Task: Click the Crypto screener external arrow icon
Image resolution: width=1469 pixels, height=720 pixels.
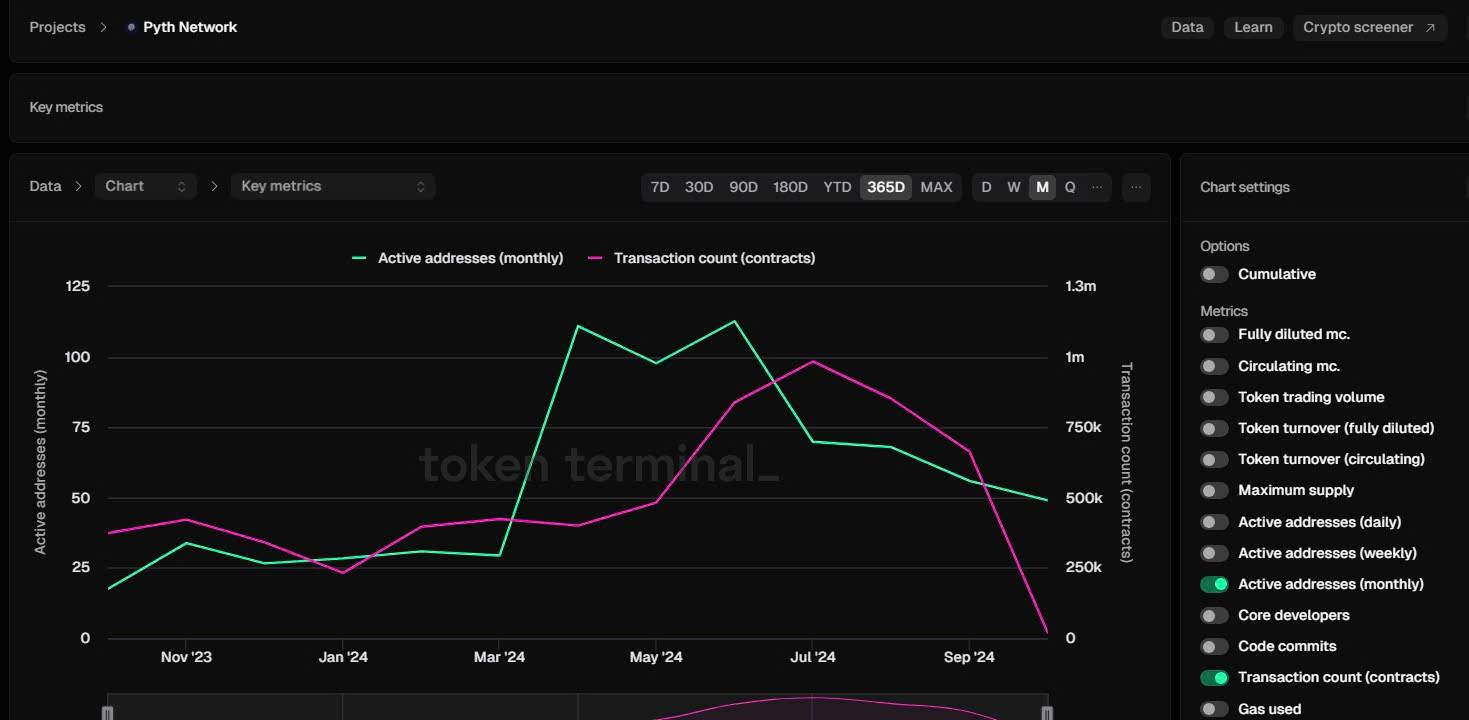Action: tap(1430, 28)
